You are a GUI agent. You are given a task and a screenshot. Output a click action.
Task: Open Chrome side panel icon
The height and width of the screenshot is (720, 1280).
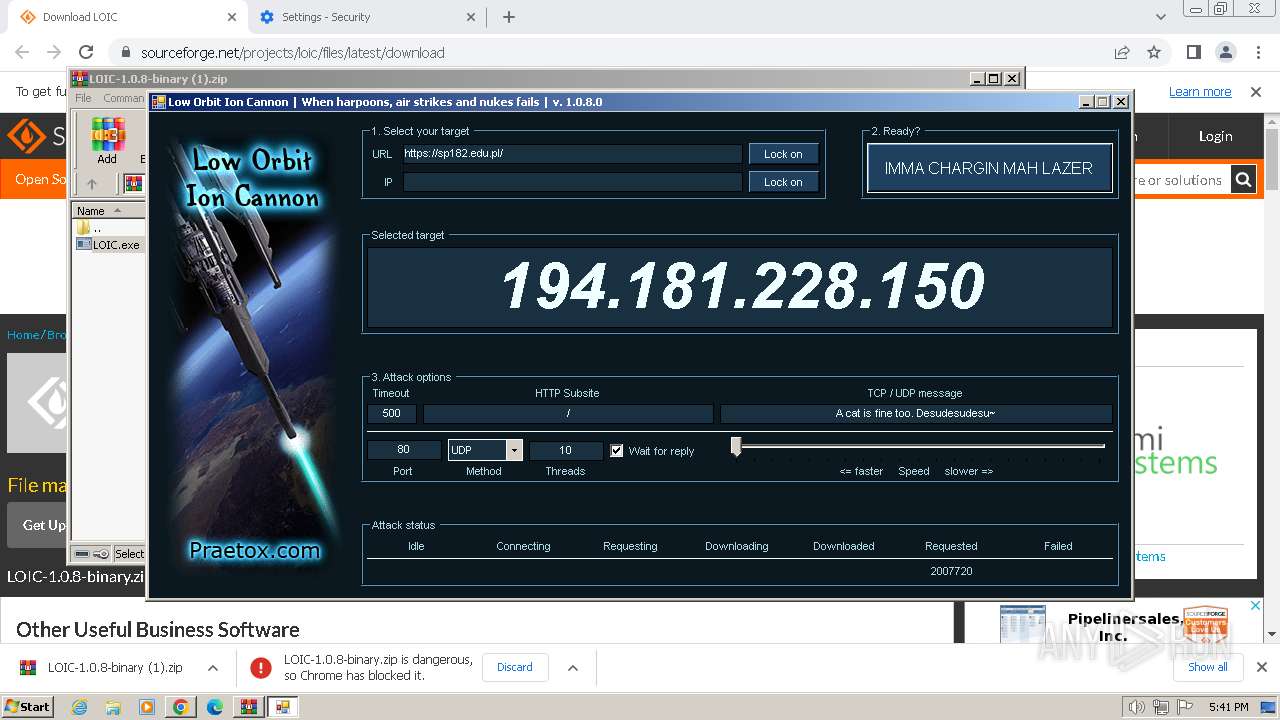1193,52
